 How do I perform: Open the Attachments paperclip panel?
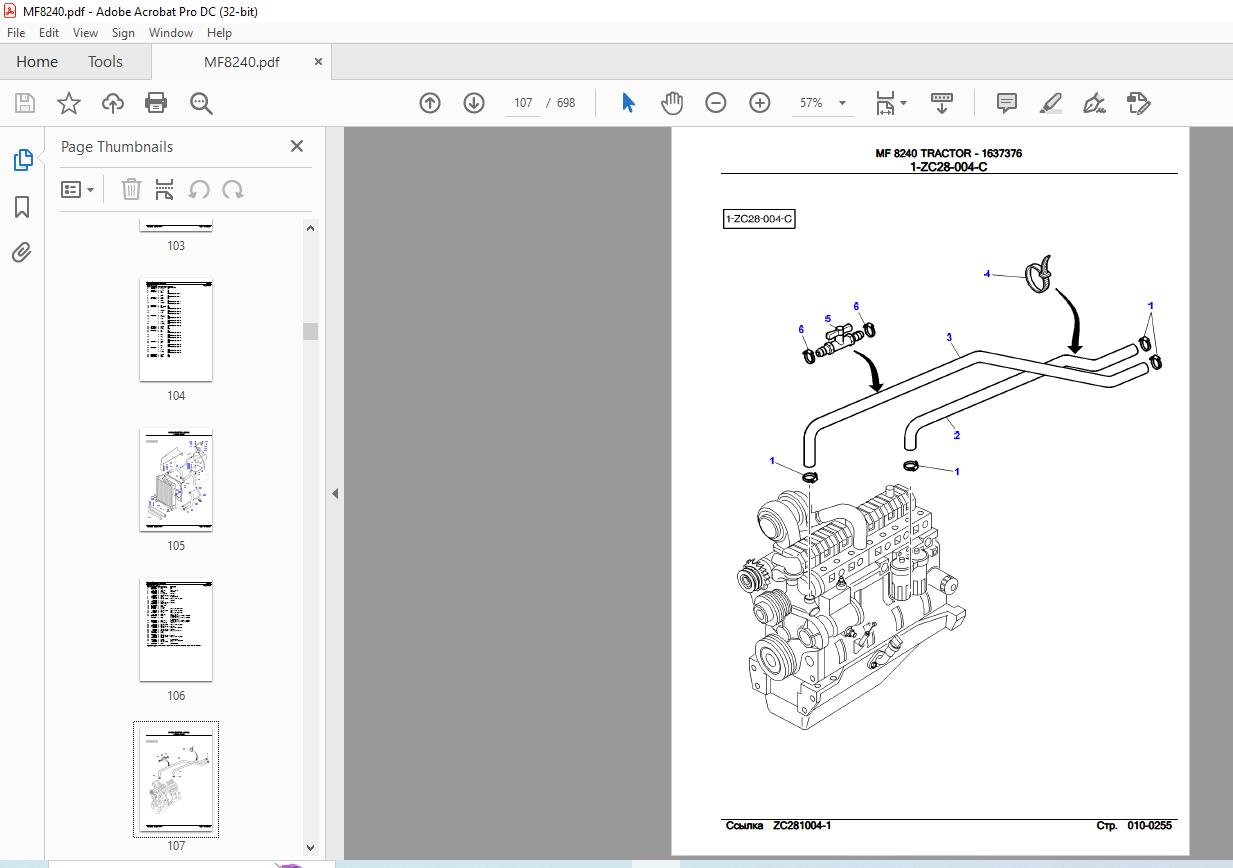click(x=22, y=252)
